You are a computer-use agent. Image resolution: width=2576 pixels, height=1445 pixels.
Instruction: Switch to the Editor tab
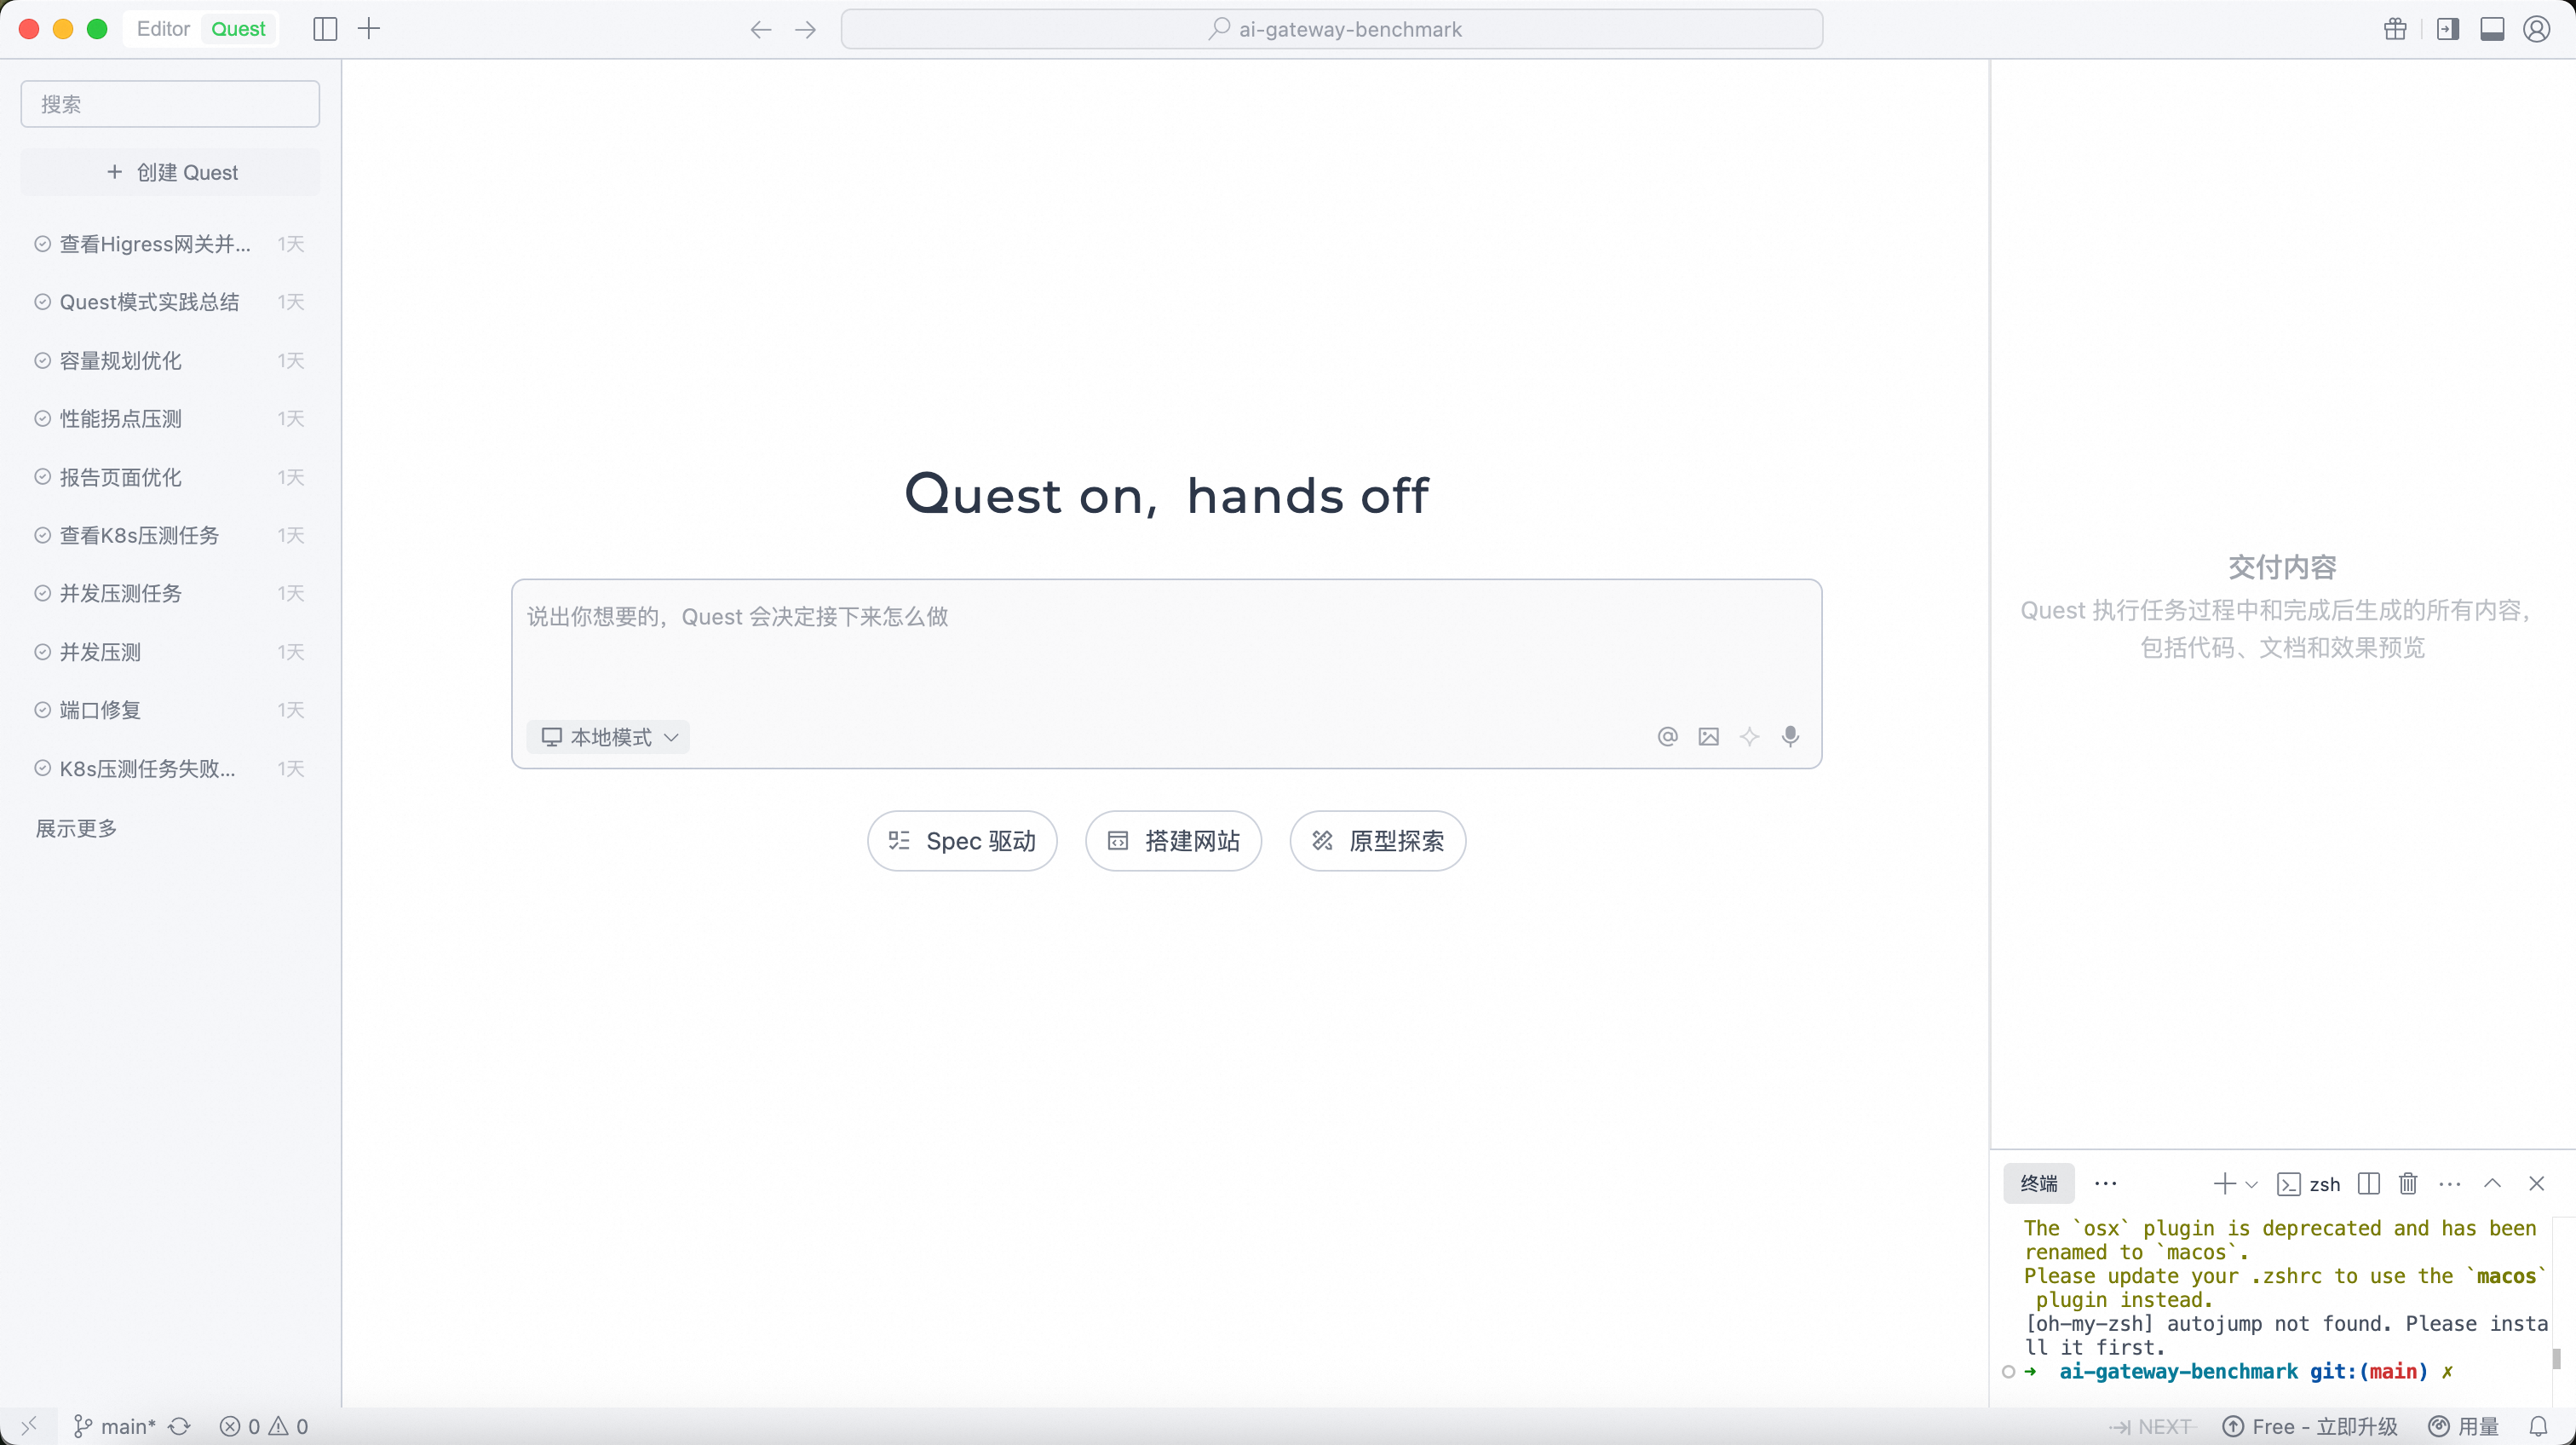point(163,29)
